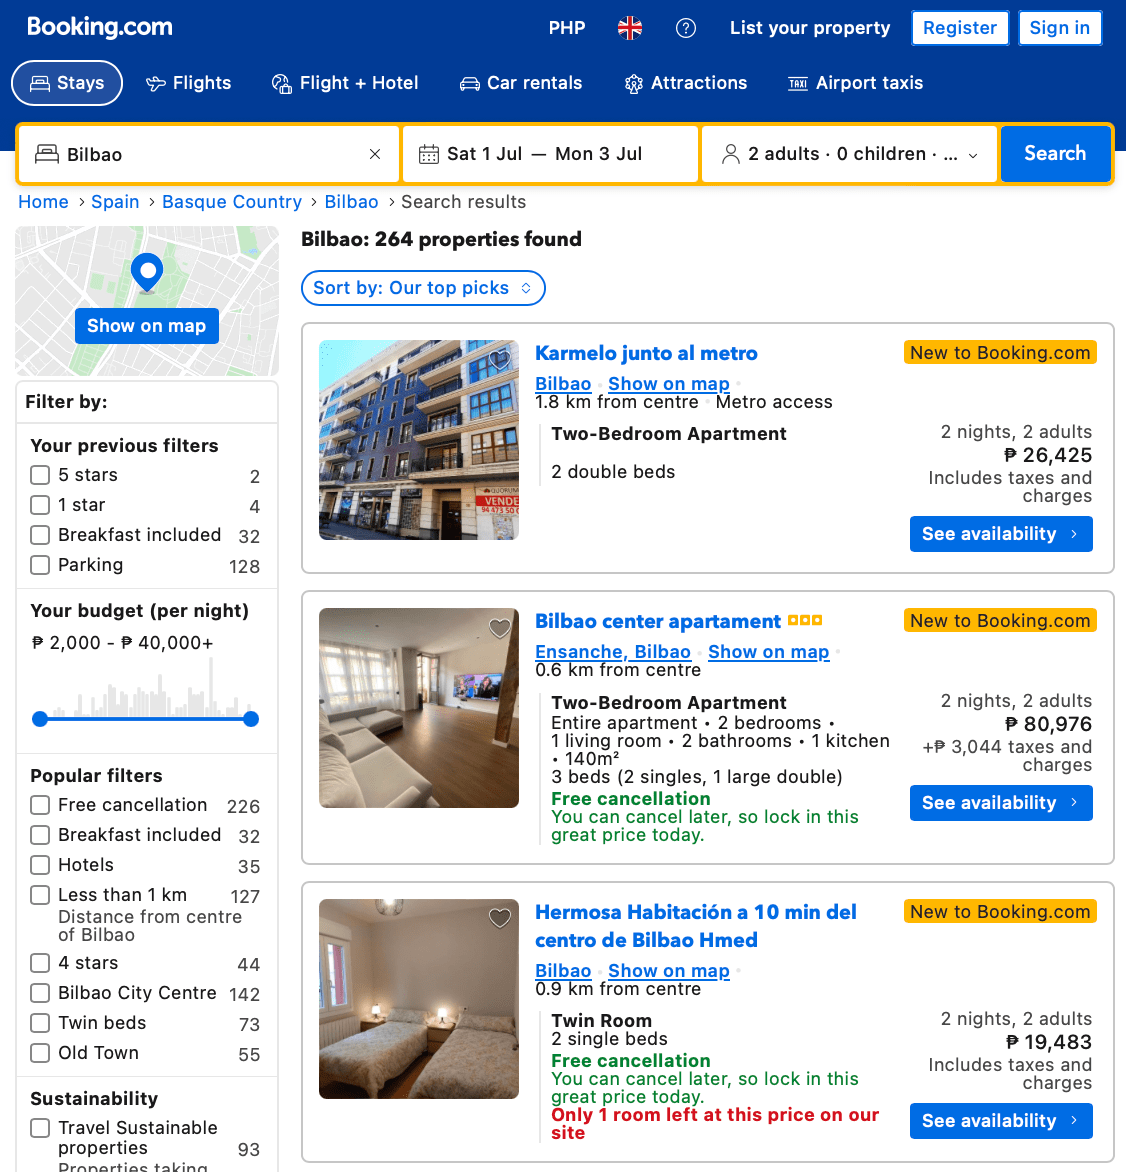This screenshot has width=1126, height=1172.
Task: Open the Sat 1 Jul – Mon 3 Jul date picker
Action: [x=550, y=154]
